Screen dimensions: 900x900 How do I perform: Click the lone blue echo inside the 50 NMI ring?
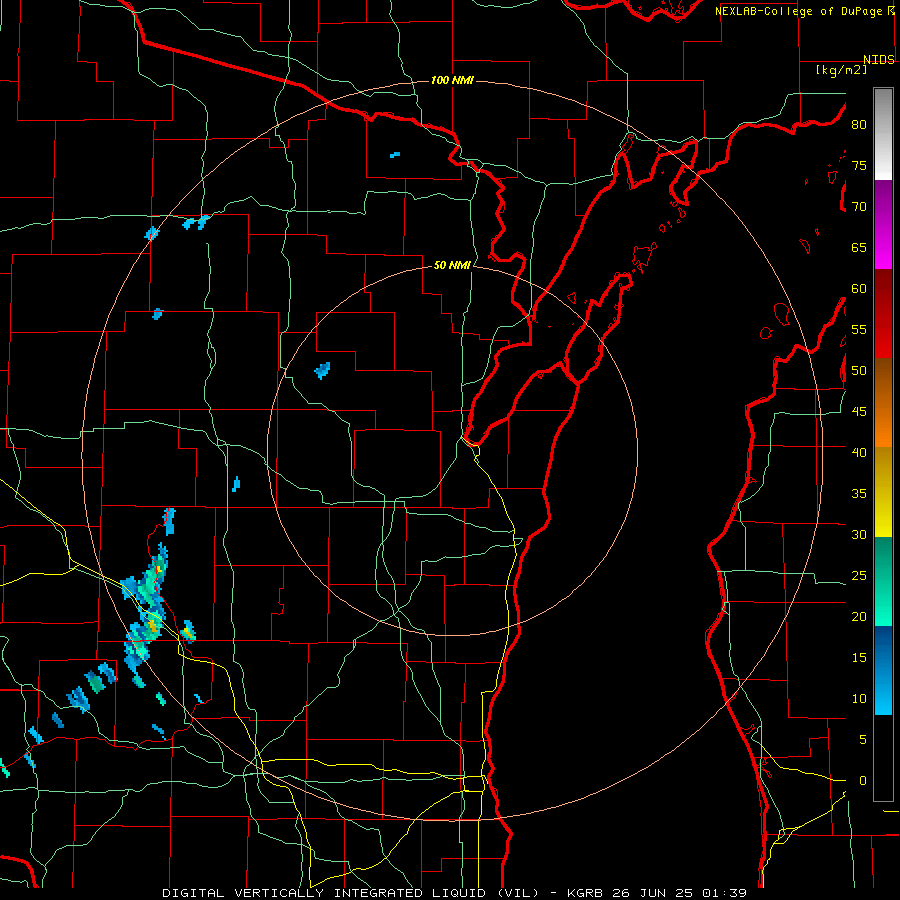(323, 371)
